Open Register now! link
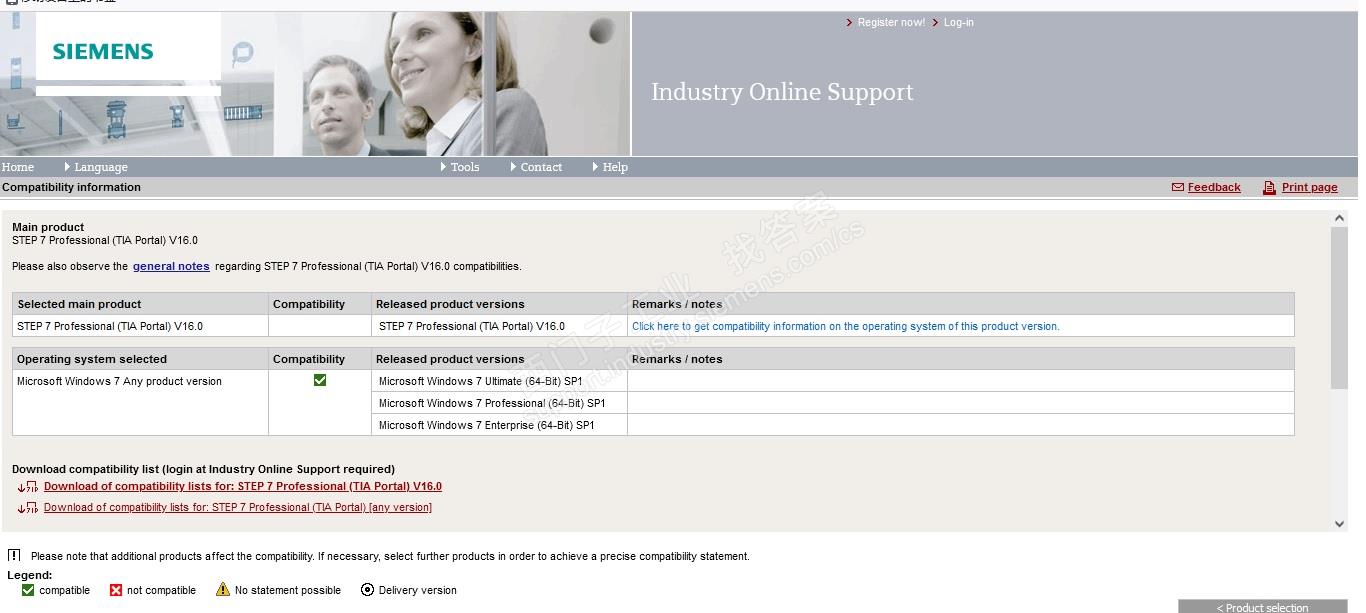Viewport: 1366px width, 613px height. pos(891,22)
